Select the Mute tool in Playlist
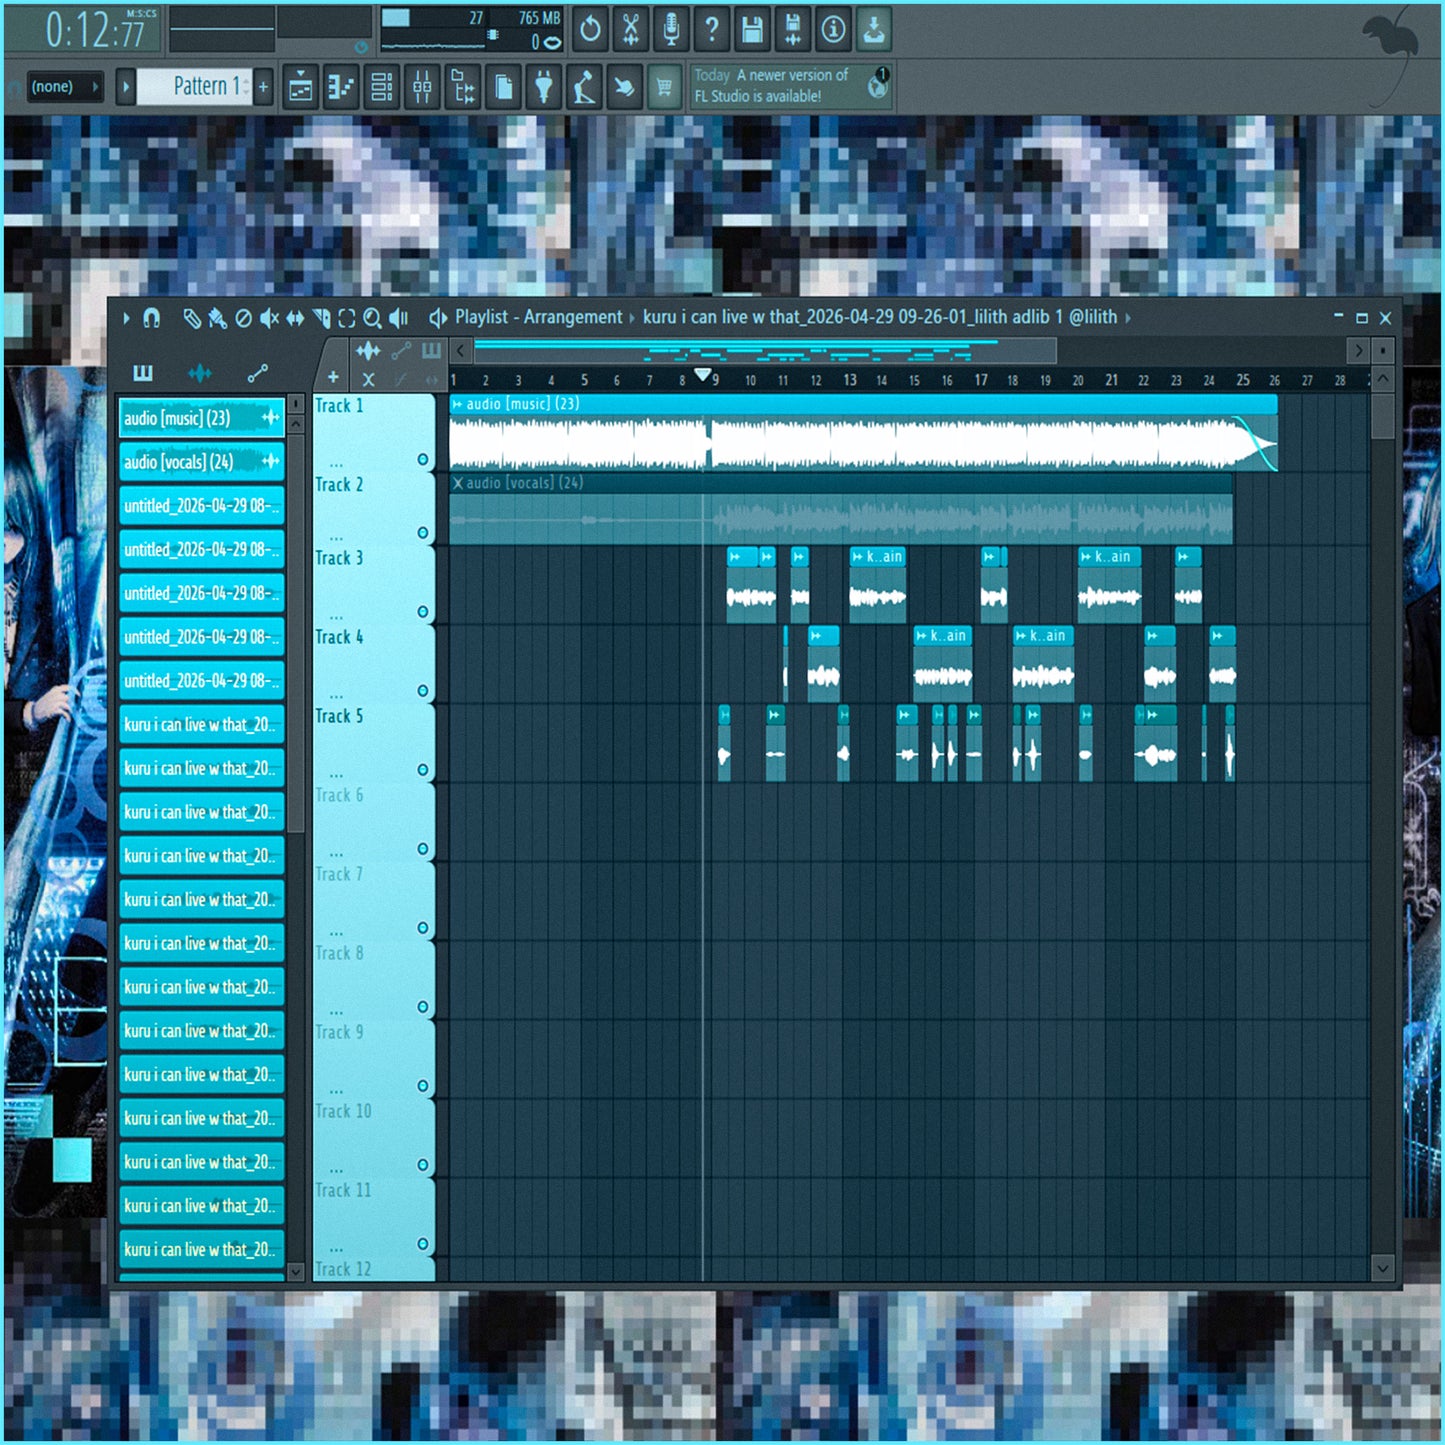 click(269, 318)
